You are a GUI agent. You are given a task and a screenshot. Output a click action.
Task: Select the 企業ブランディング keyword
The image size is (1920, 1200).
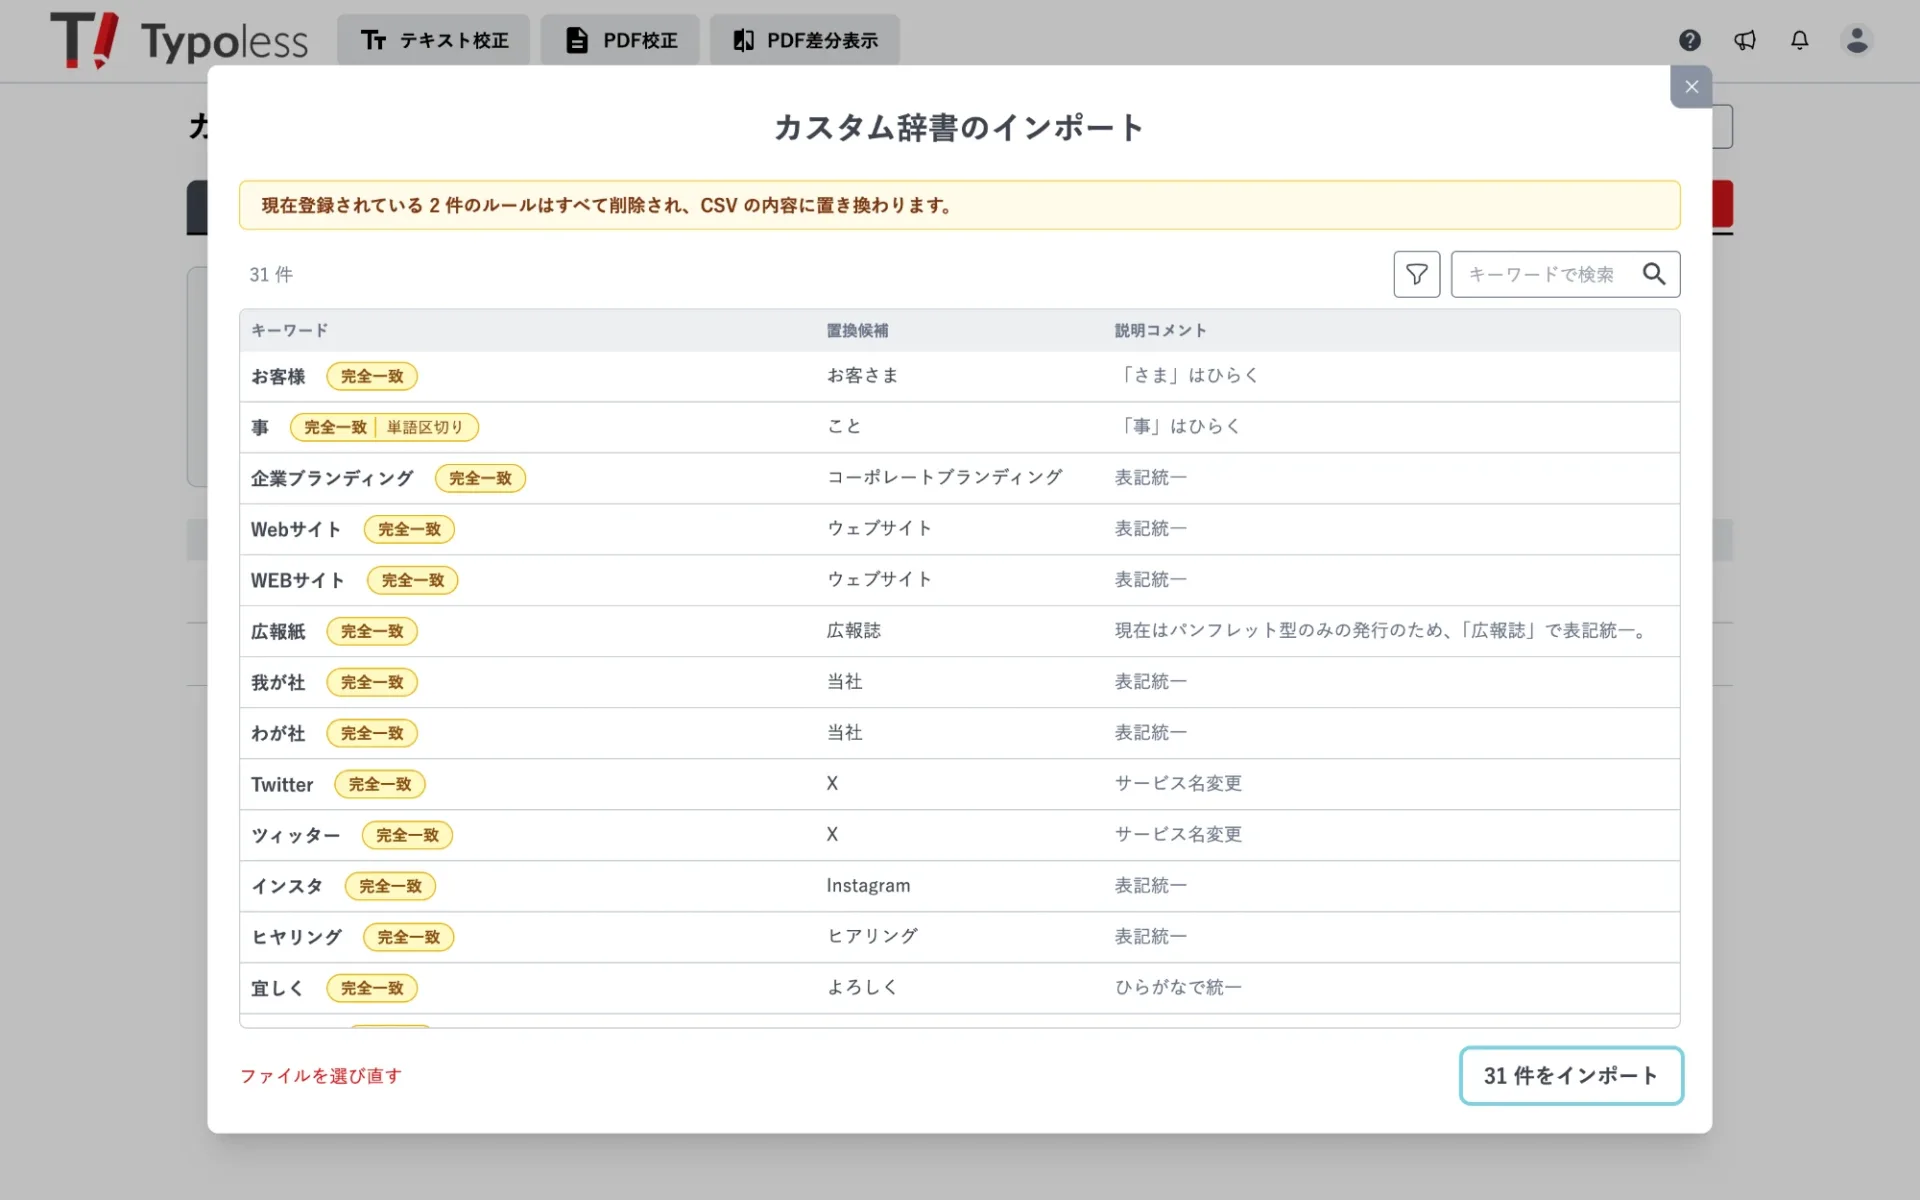point(332,478)
